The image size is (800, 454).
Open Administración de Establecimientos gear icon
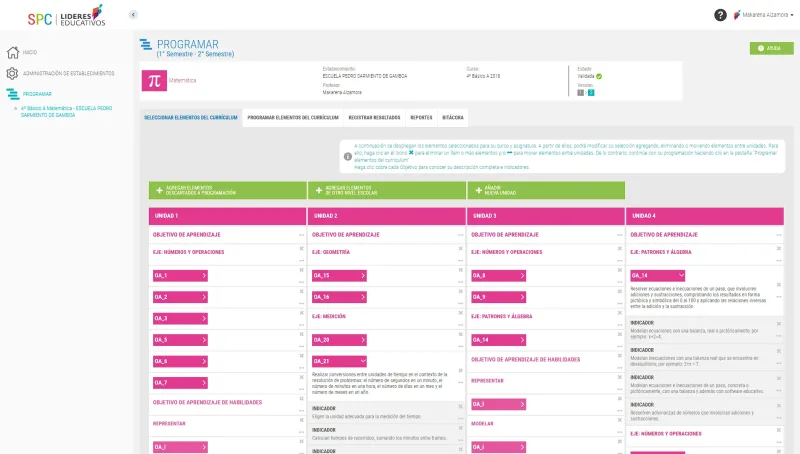click(x=12, y=73)
